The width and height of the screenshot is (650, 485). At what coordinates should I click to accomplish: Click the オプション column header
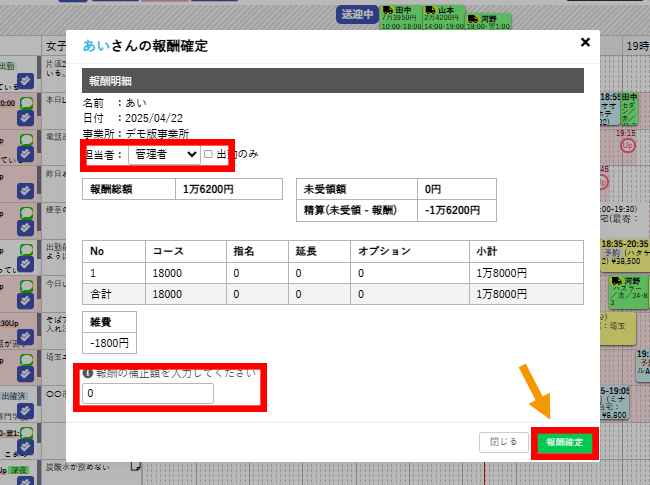point(410,251)
